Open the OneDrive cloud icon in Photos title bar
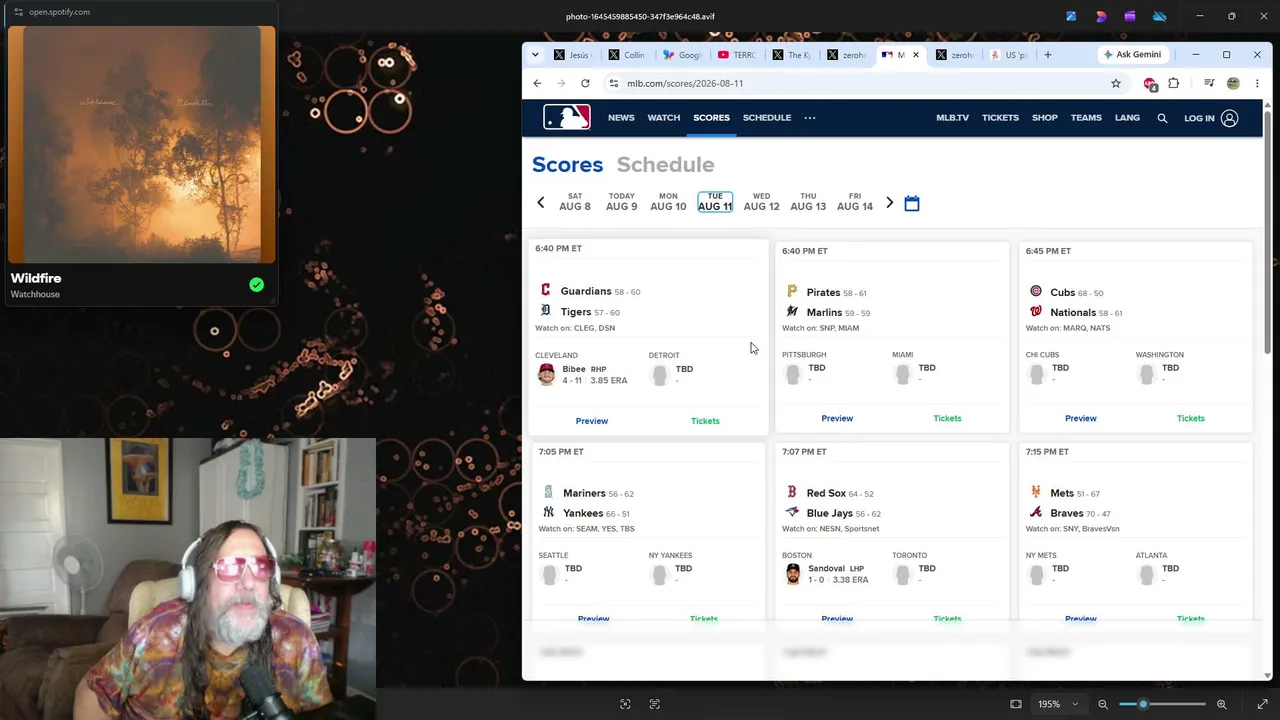This screenshot has height=720, width=1280. [1160, 16]
